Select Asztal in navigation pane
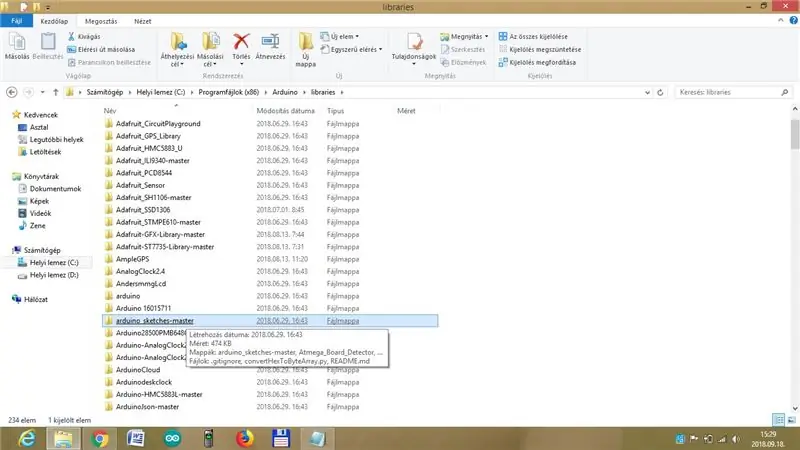Screen dimensions: 800x450 click(x=39, y=127)
